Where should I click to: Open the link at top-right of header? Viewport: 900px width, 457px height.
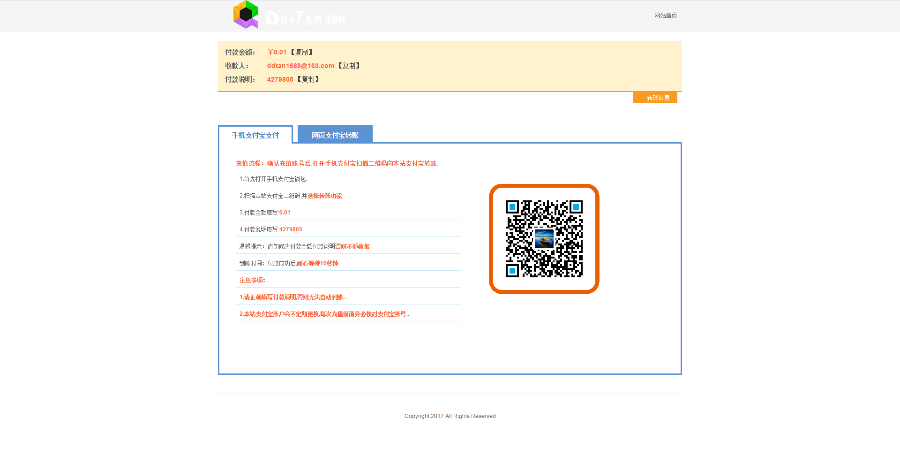[x=665, y=16]
